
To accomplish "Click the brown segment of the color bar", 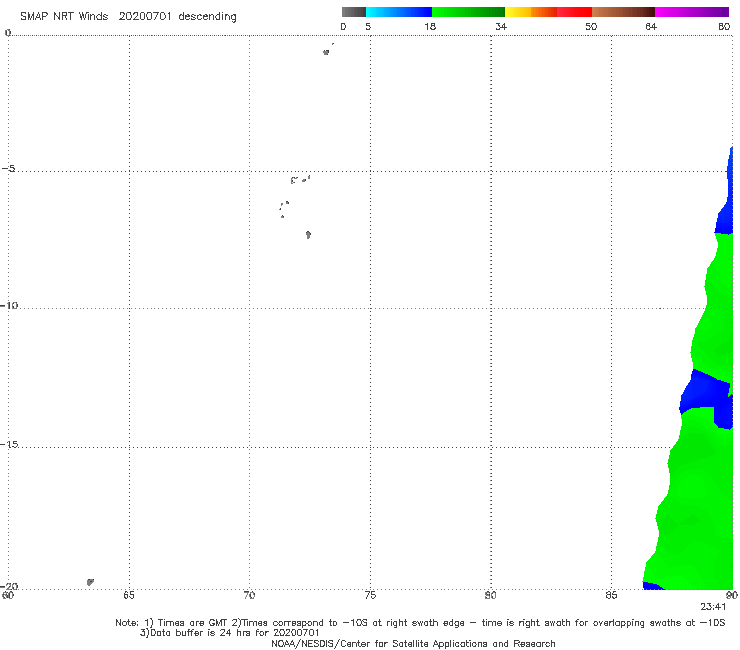I will 623,12.
